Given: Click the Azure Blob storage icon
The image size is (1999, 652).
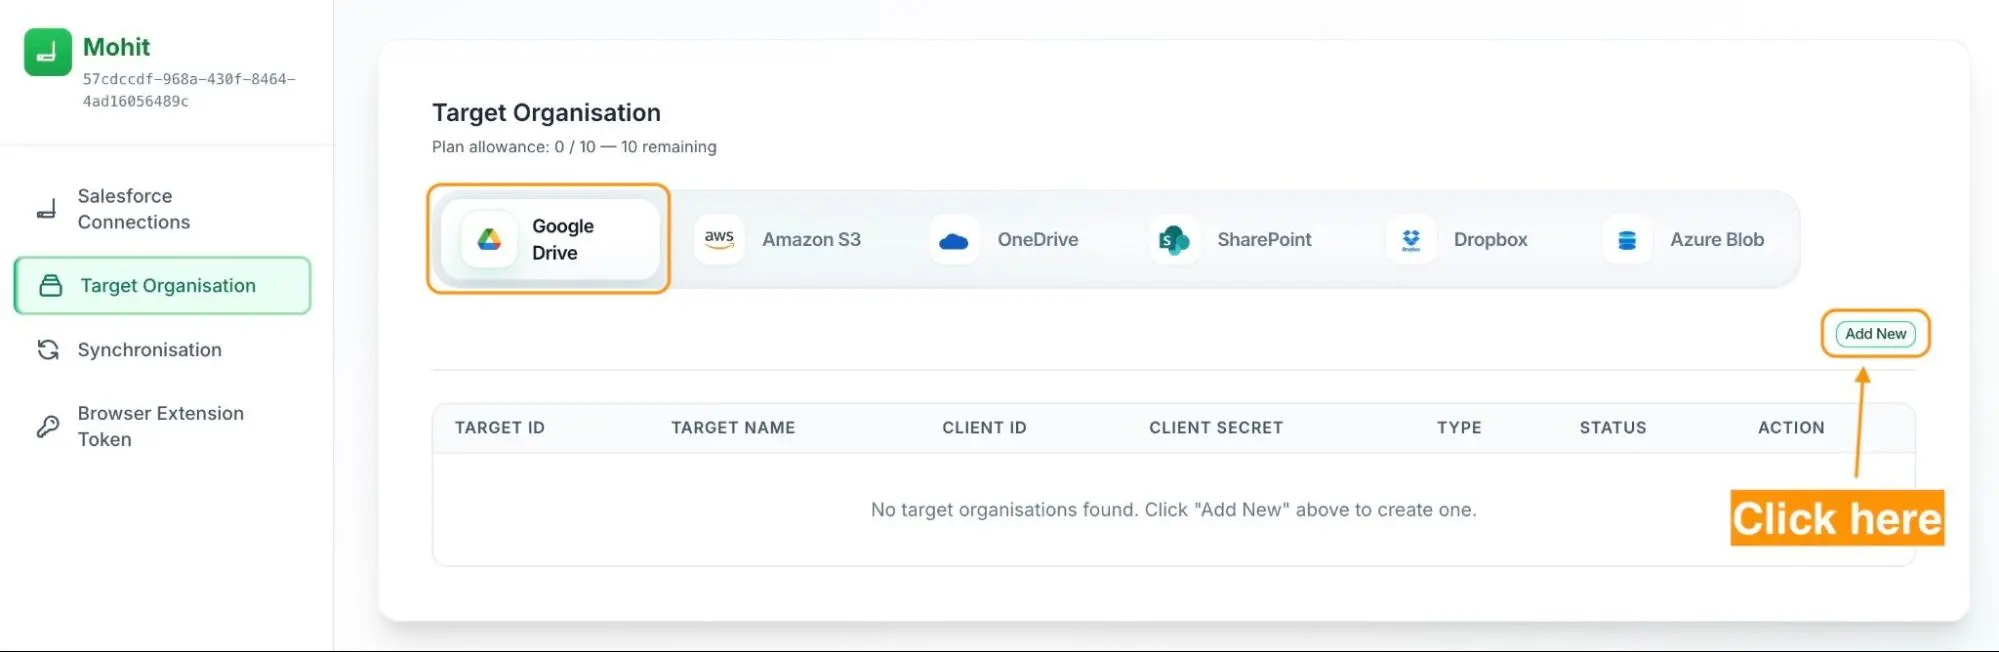Looking at the screenshot, I should point(1627,240).
